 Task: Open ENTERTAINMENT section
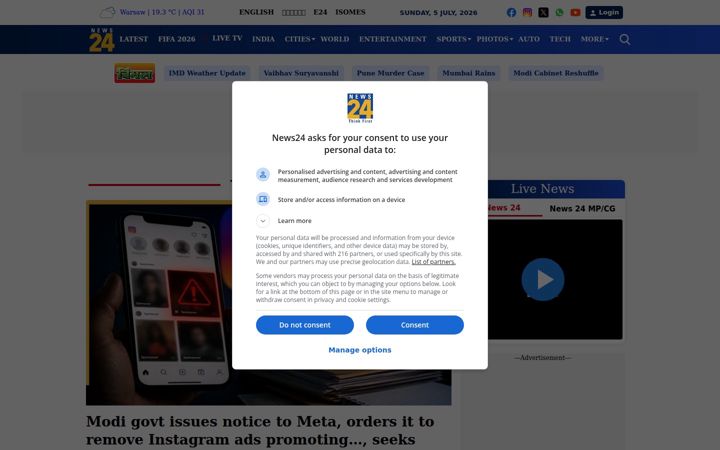[x=393, y=39]
